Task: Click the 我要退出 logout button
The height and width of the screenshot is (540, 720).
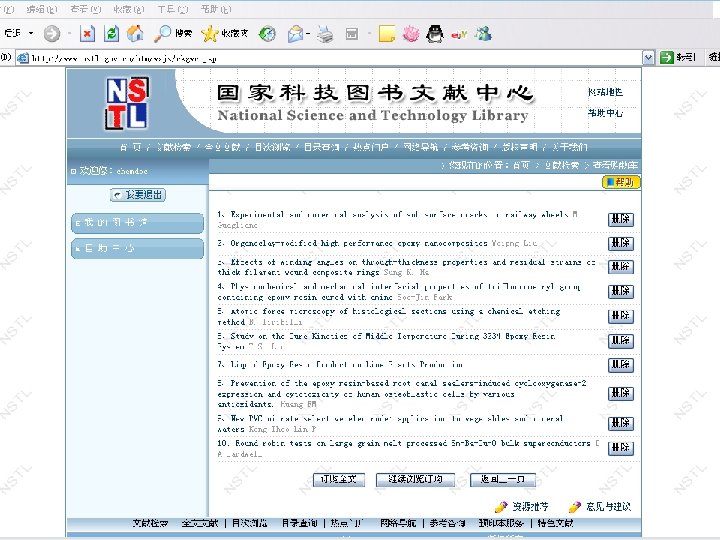Action: point(138,195)
